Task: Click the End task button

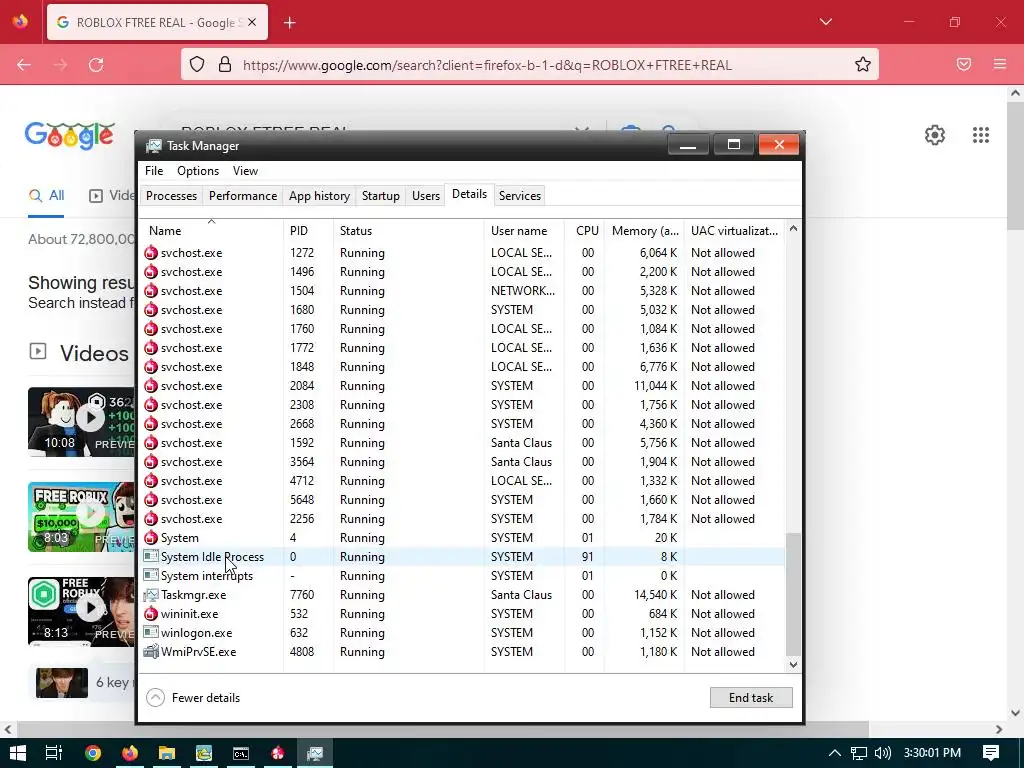Action: pyautogui.click(x=751, y=697)
